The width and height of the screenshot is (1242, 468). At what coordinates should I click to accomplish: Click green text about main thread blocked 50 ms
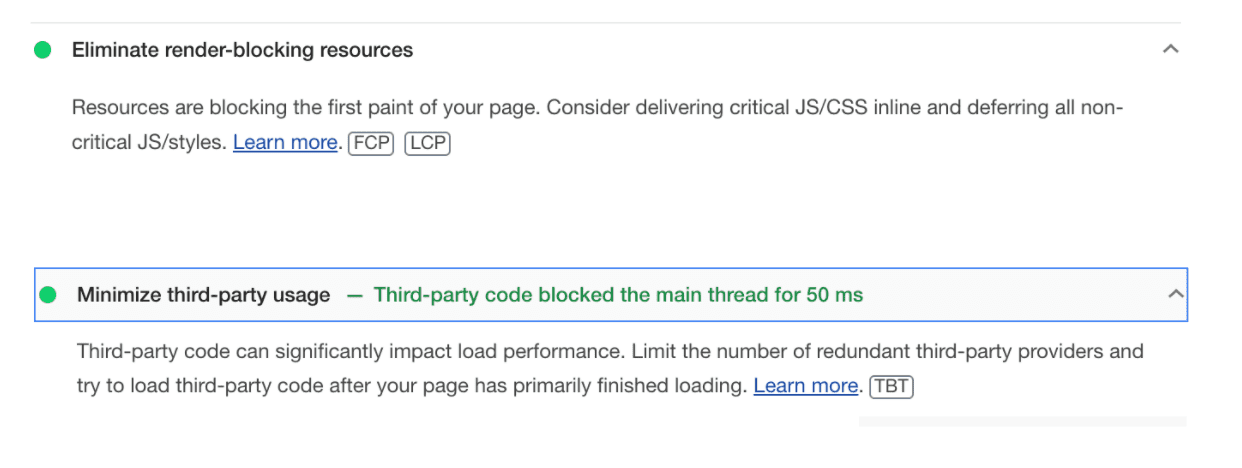point(618,295)
